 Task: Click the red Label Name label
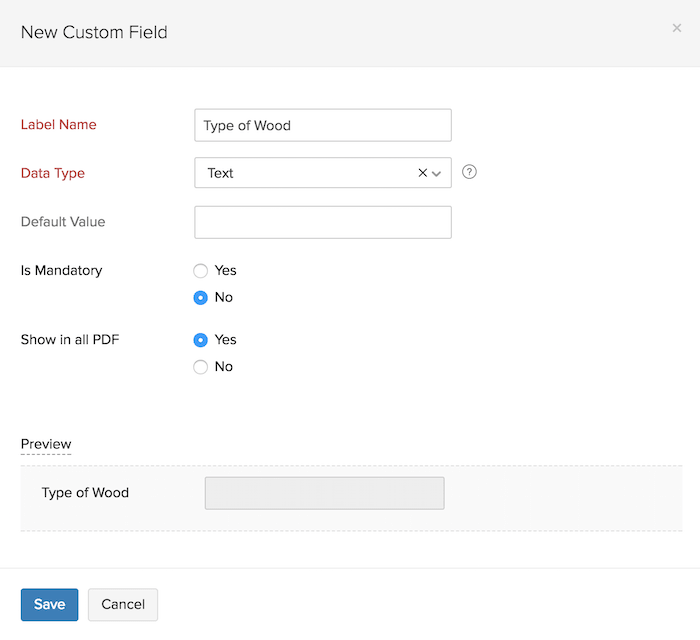(59, 125)
